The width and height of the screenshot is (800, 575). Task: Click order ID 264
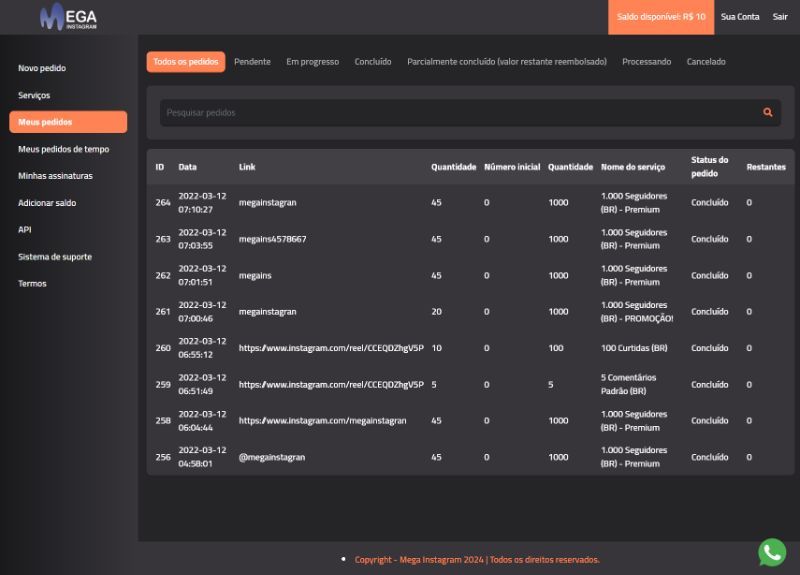(x=163, y=203)
